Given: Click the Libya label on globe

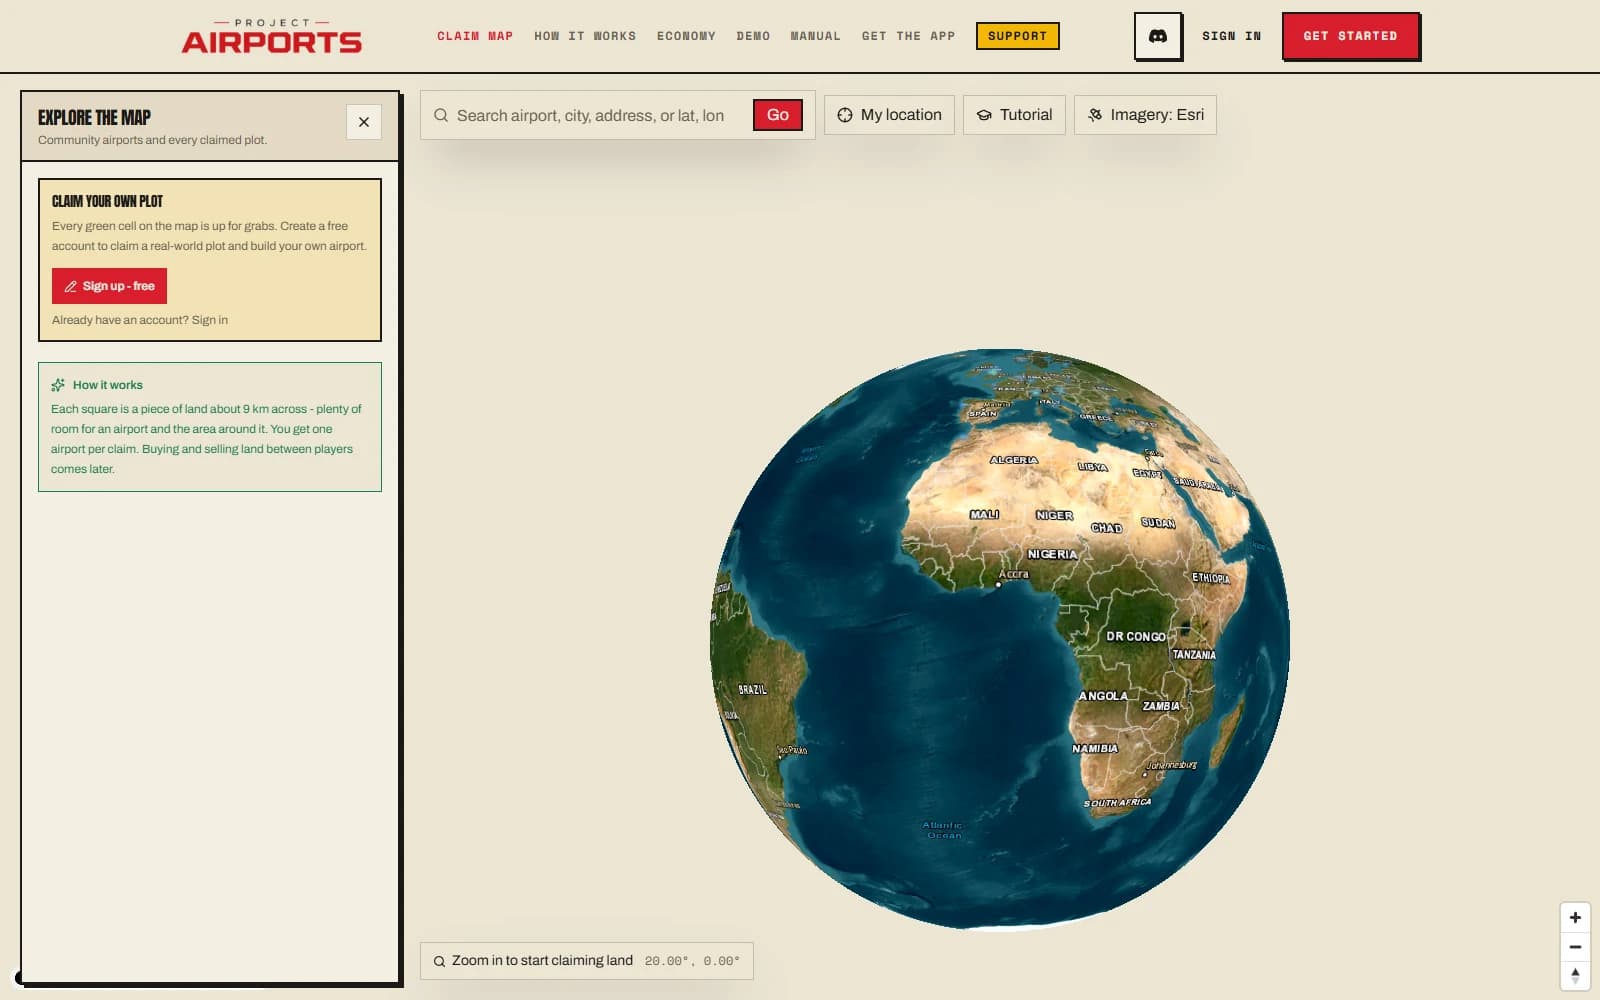Looking at the screenshot, I should 1092,467.
